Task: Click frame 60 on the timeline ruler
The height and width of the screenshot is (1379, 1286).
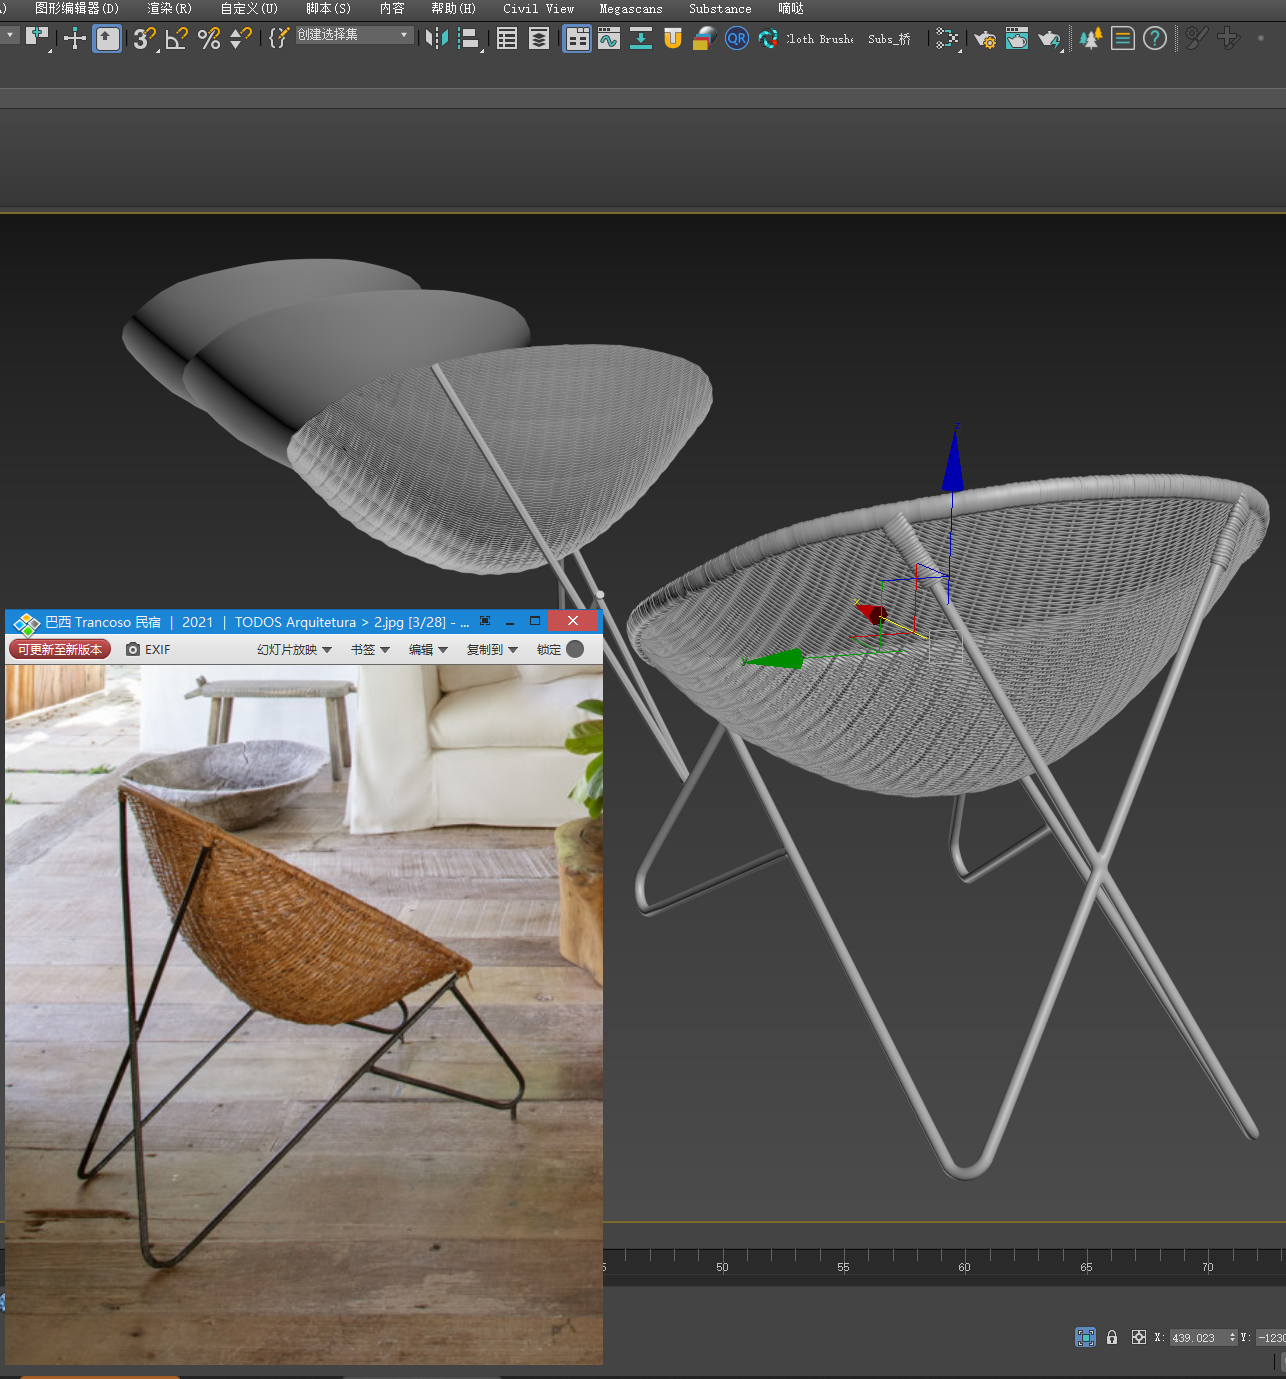Action: tap(965, 1256)
